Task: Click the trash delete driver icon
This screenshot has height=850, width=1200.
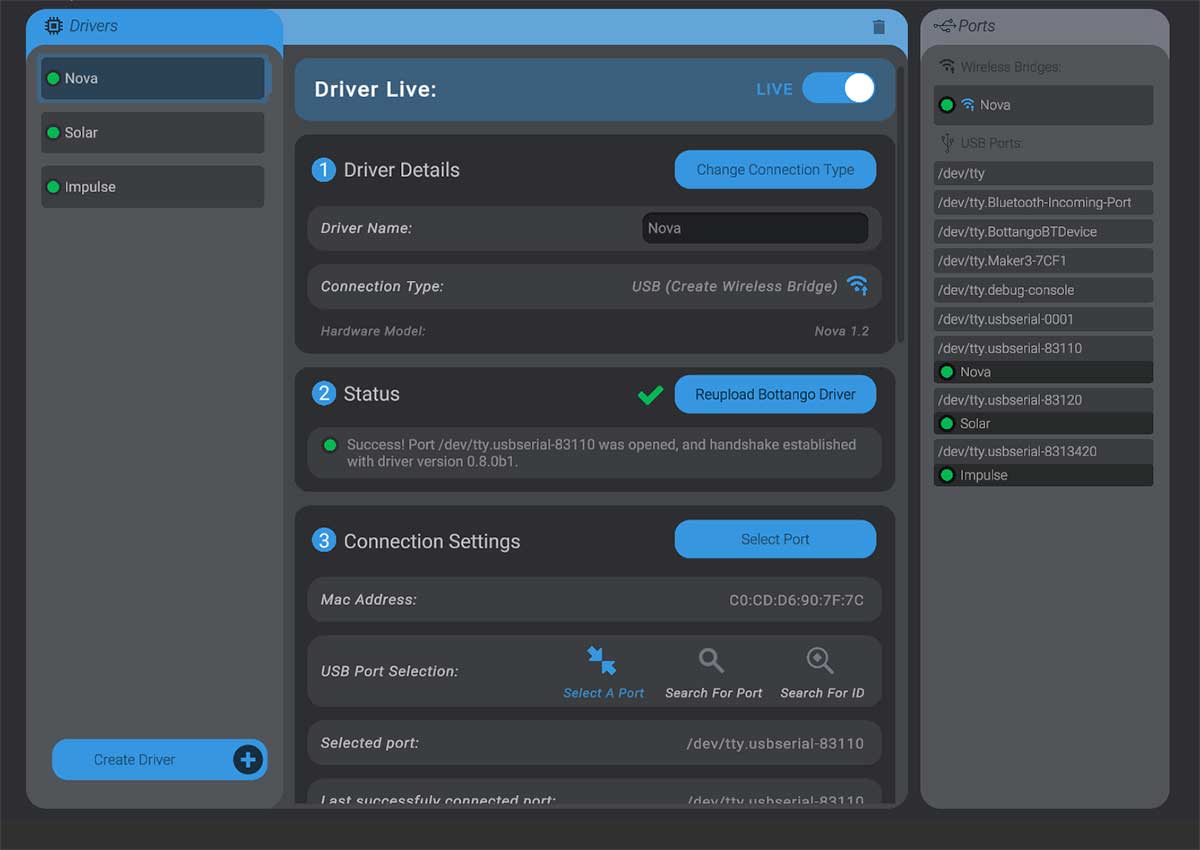Action: click(x=879, y=27)
